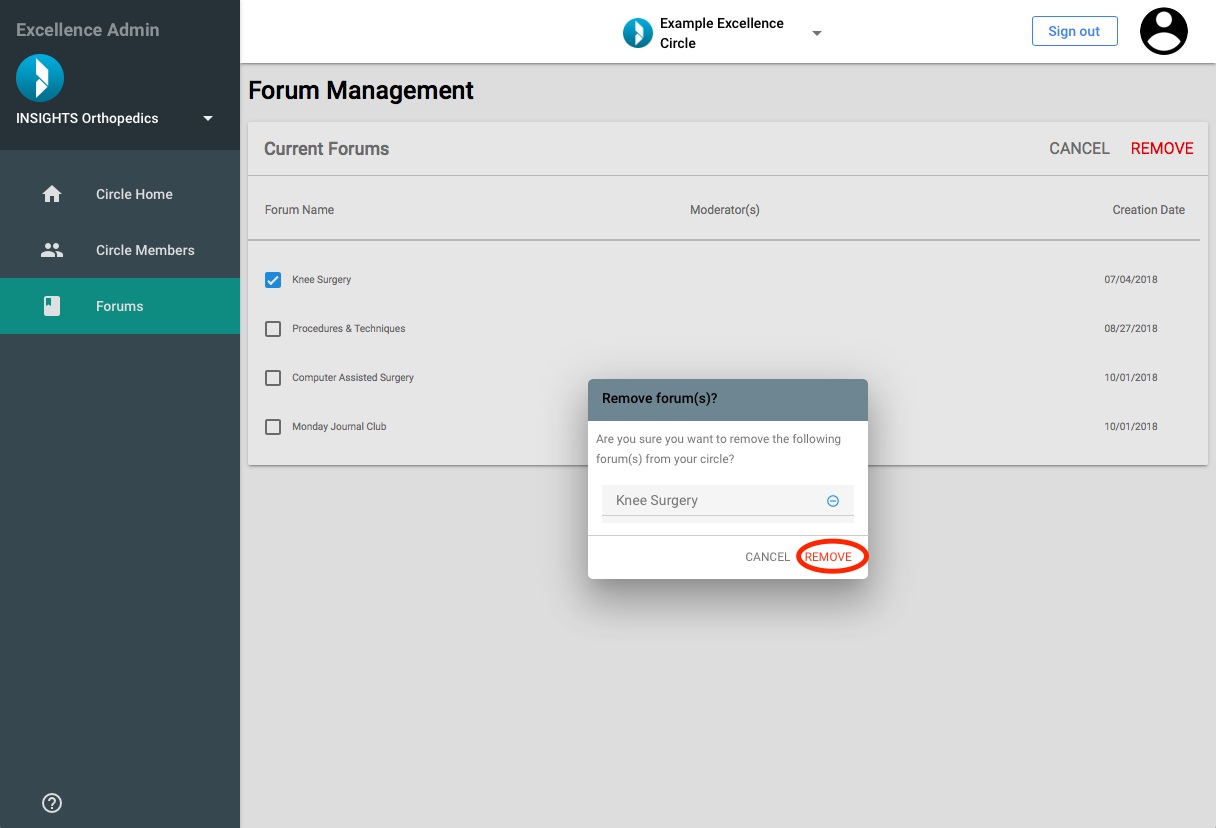The width and height of the screenshot is (1216, 828).
Task: Click the Current Forums panel title
Action: click(327, 149)
